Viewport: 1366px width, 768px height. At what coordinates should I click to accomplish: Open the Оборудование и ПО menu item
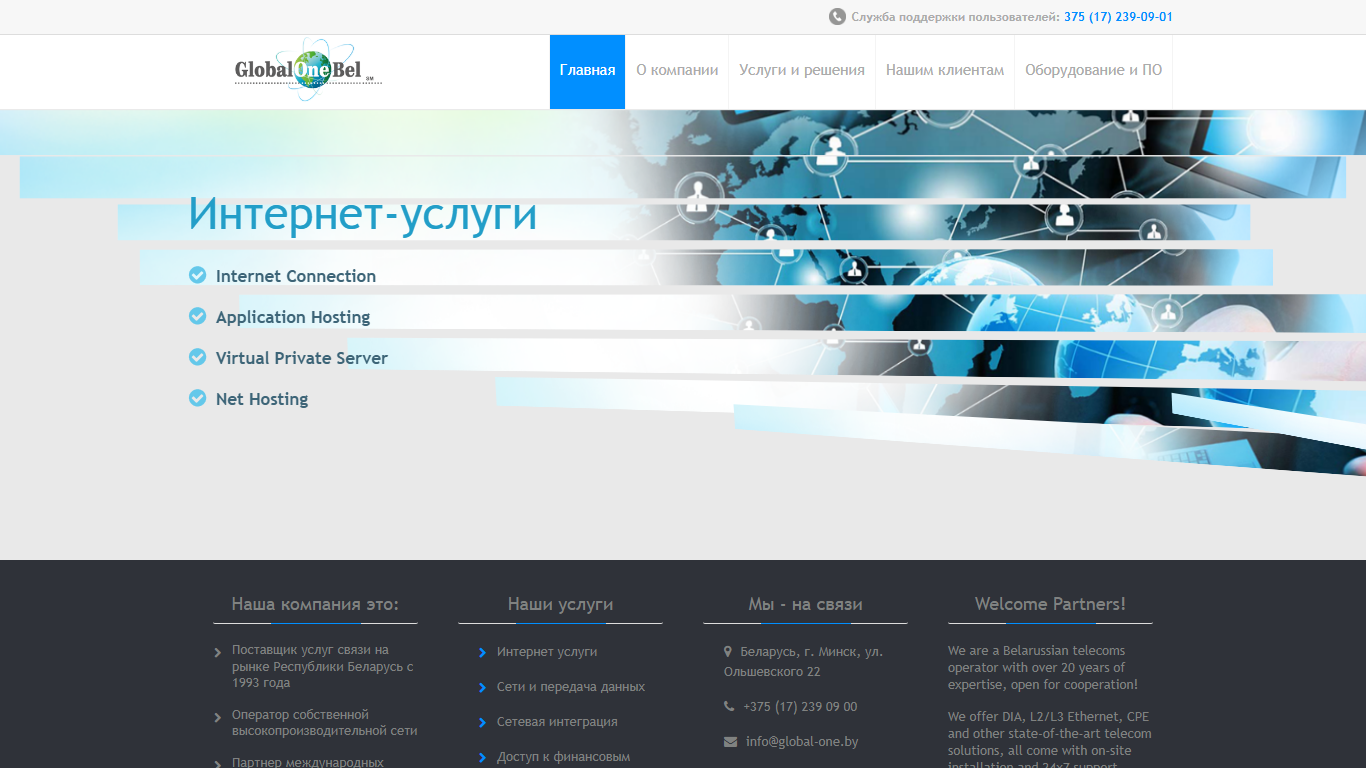[x=1093, y=71]
